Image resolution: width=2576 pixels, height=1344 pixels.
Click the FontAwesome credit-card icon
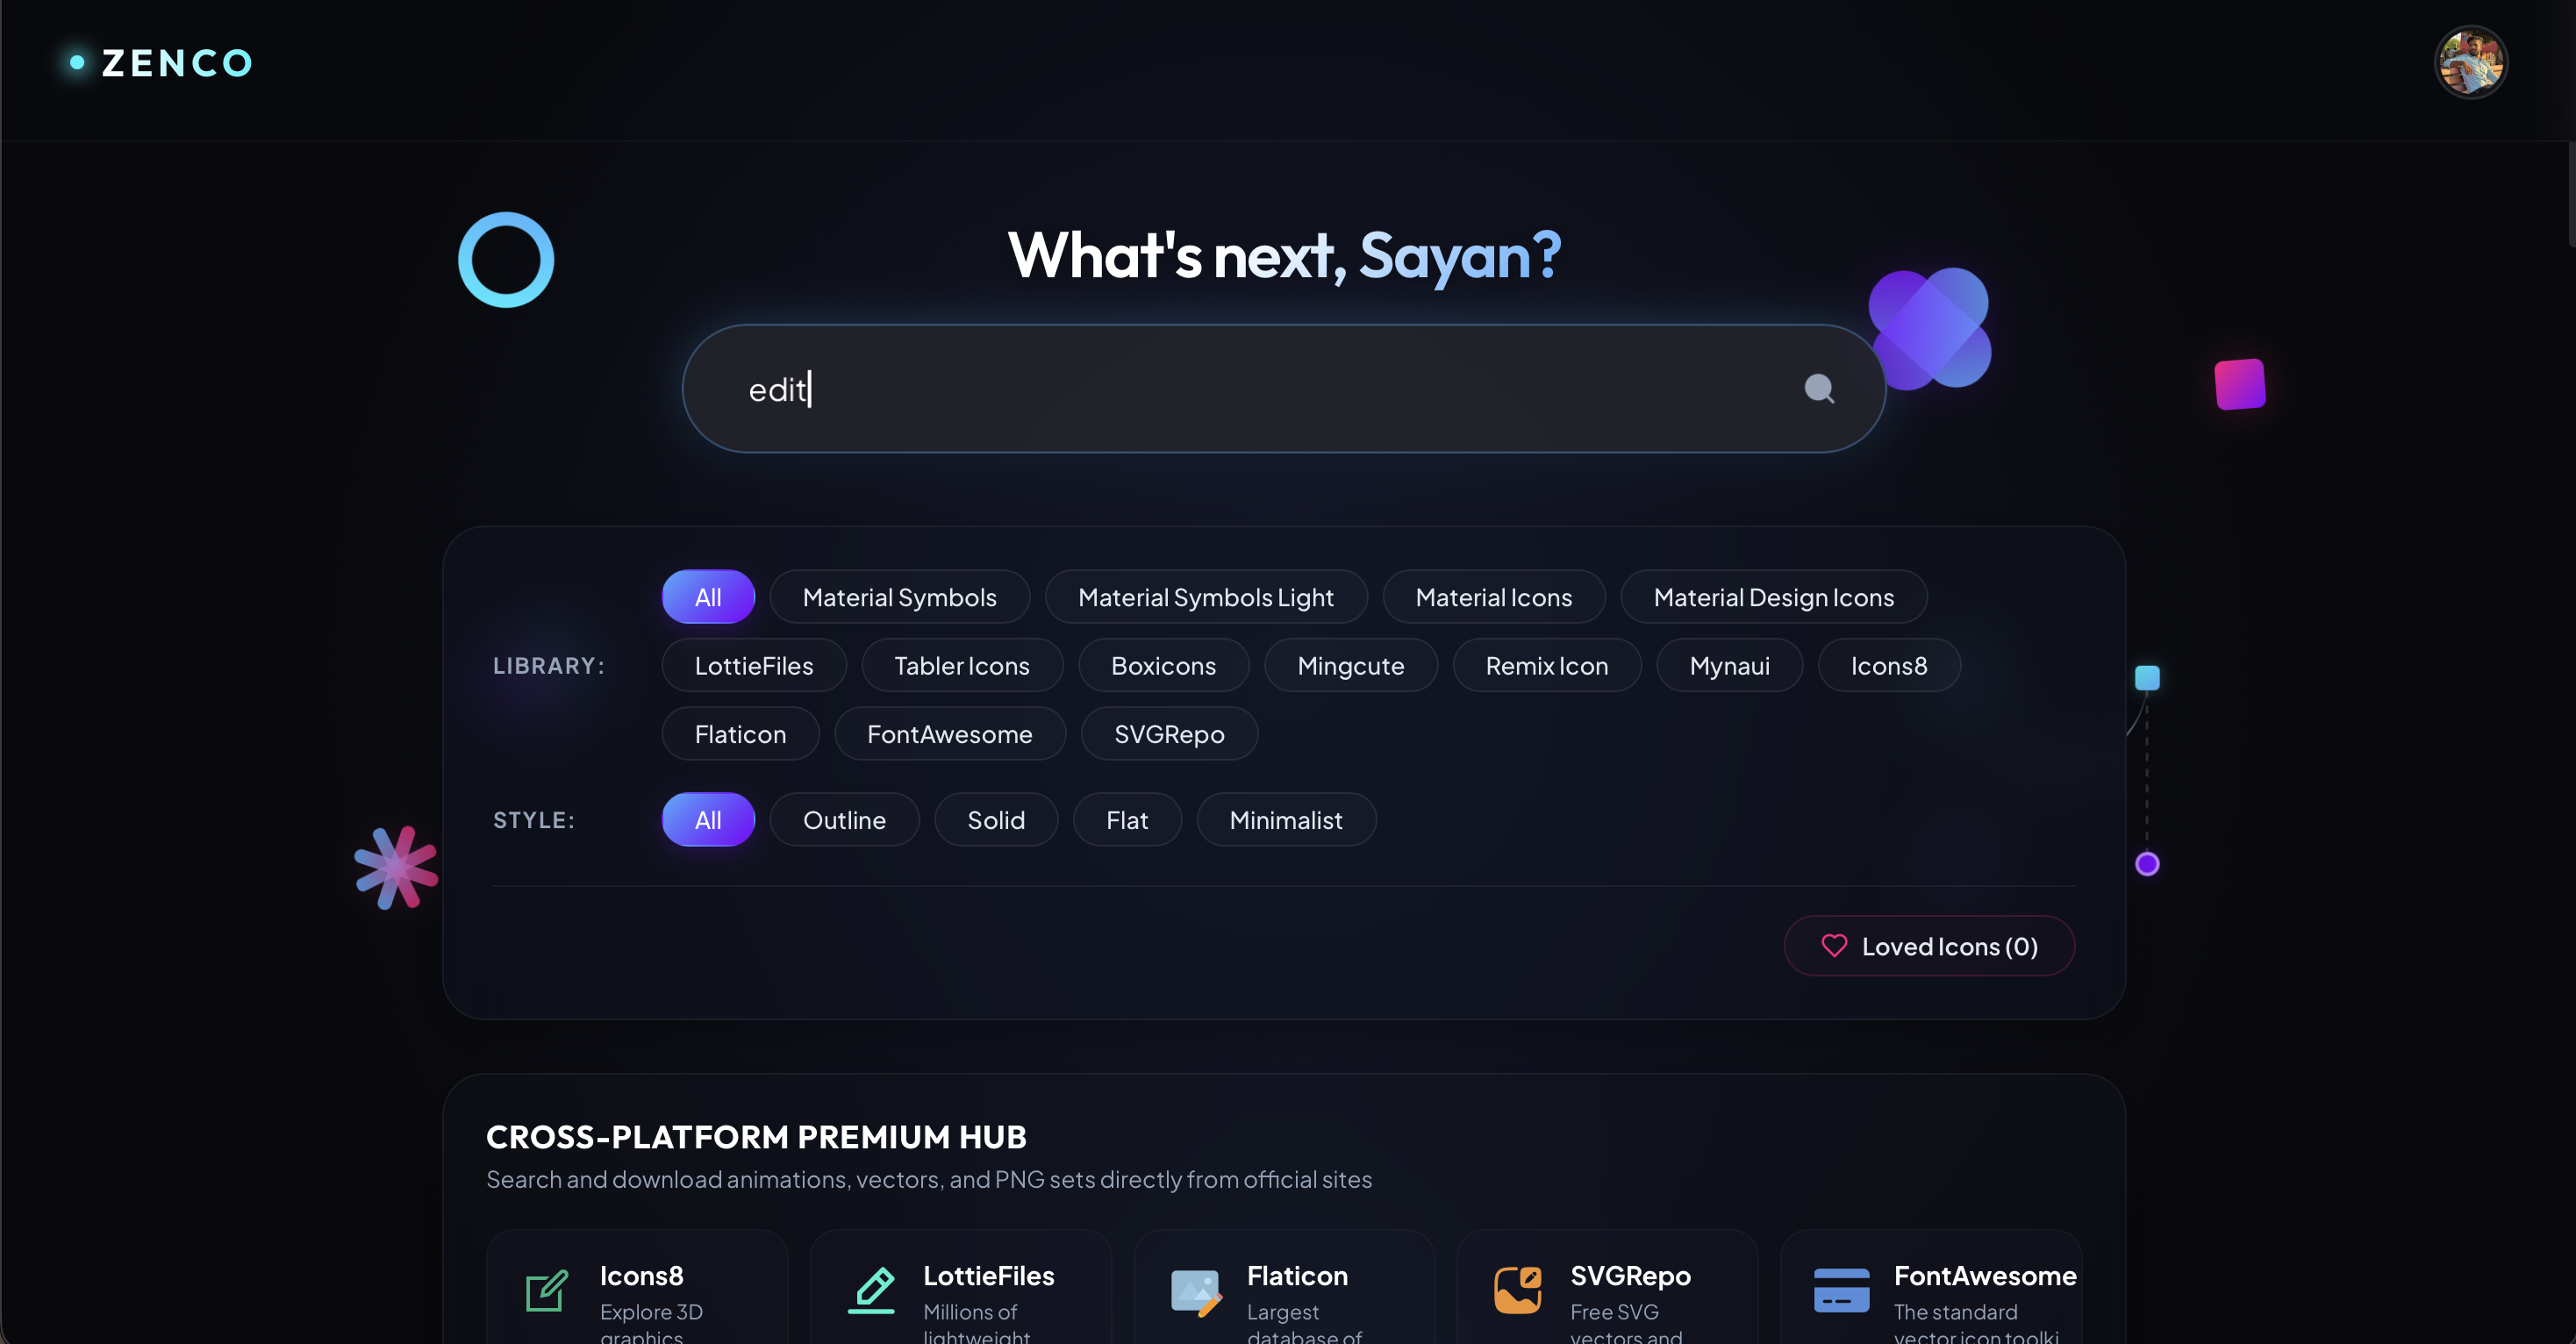pyautogui.click(x=1841, y=1290)
